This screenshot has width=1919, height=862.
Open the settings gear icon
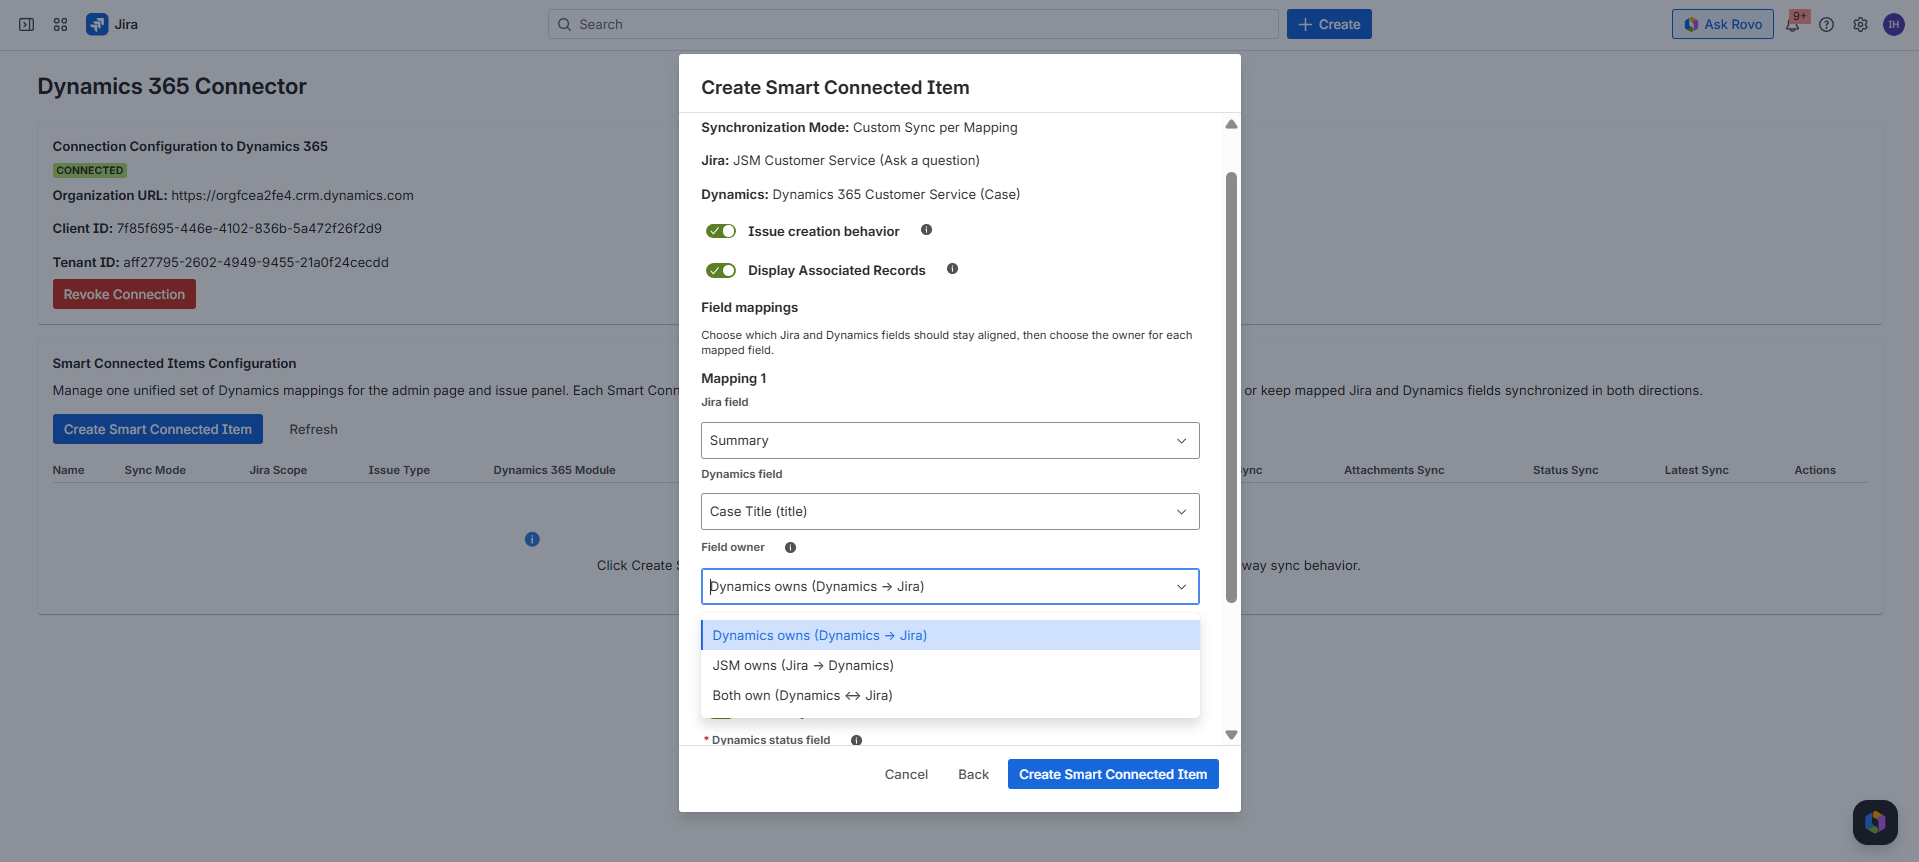(x=1860, y=25)
